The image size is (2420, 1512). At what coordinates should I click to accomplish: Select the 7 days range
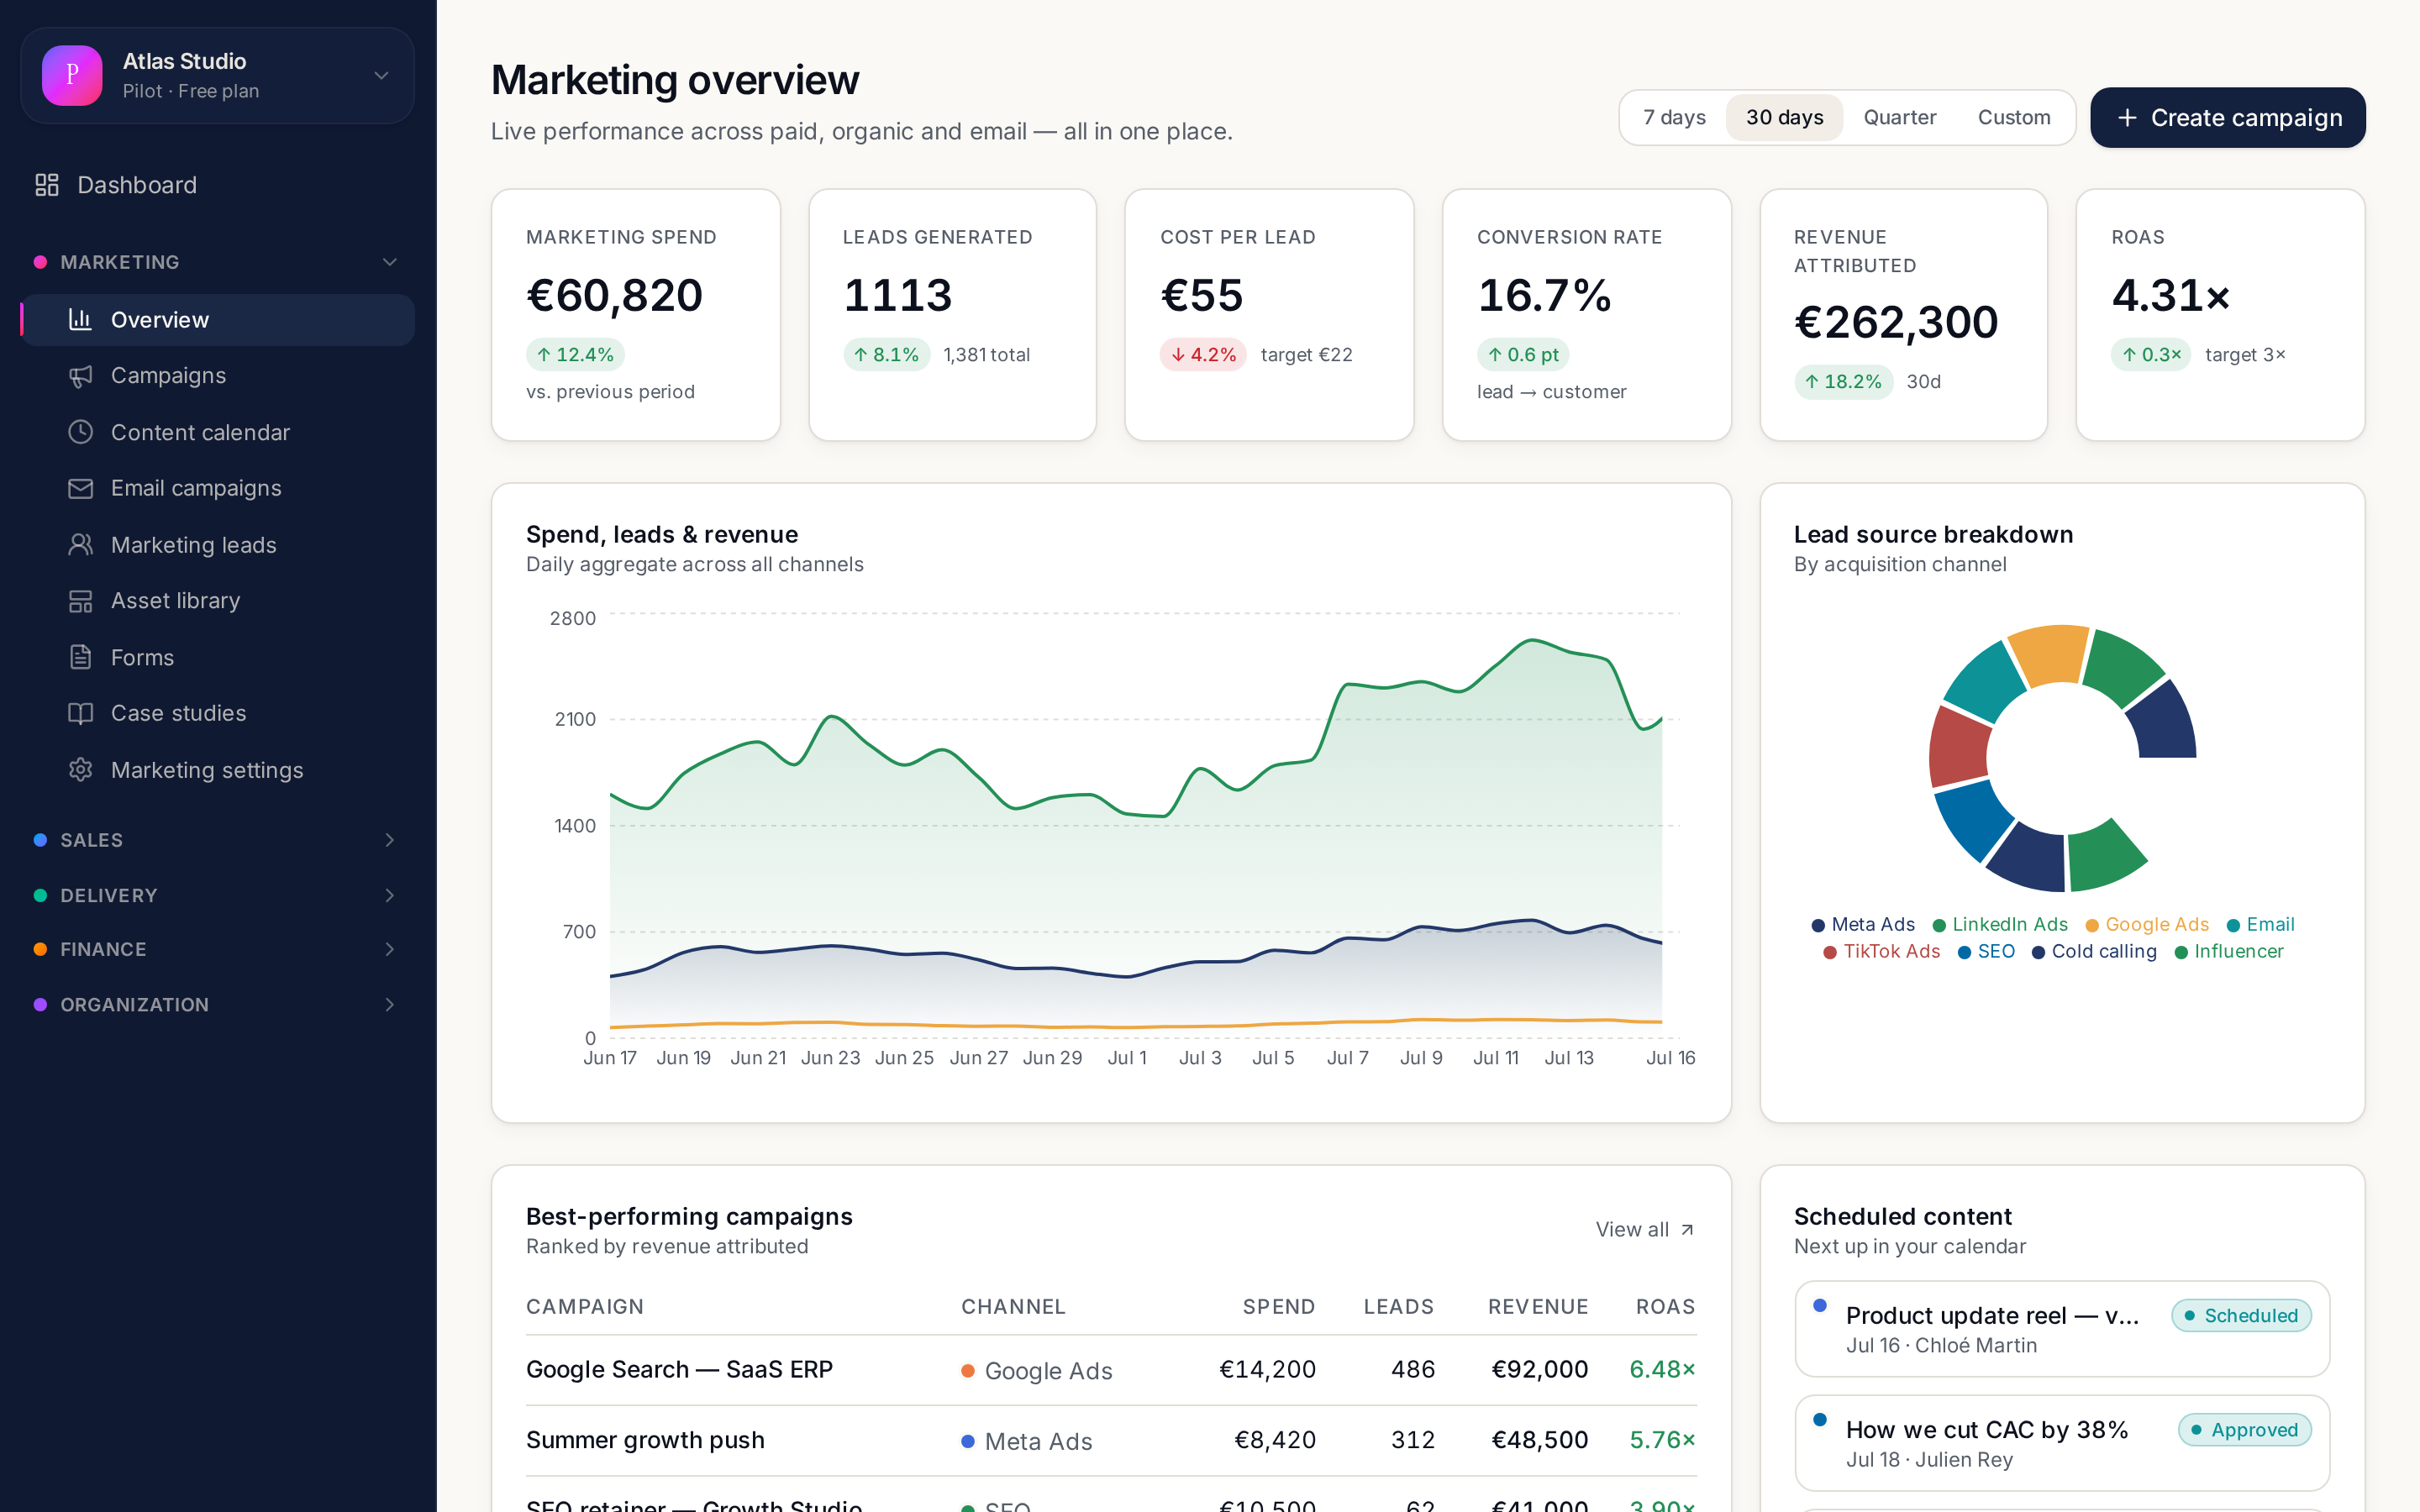1674,118
